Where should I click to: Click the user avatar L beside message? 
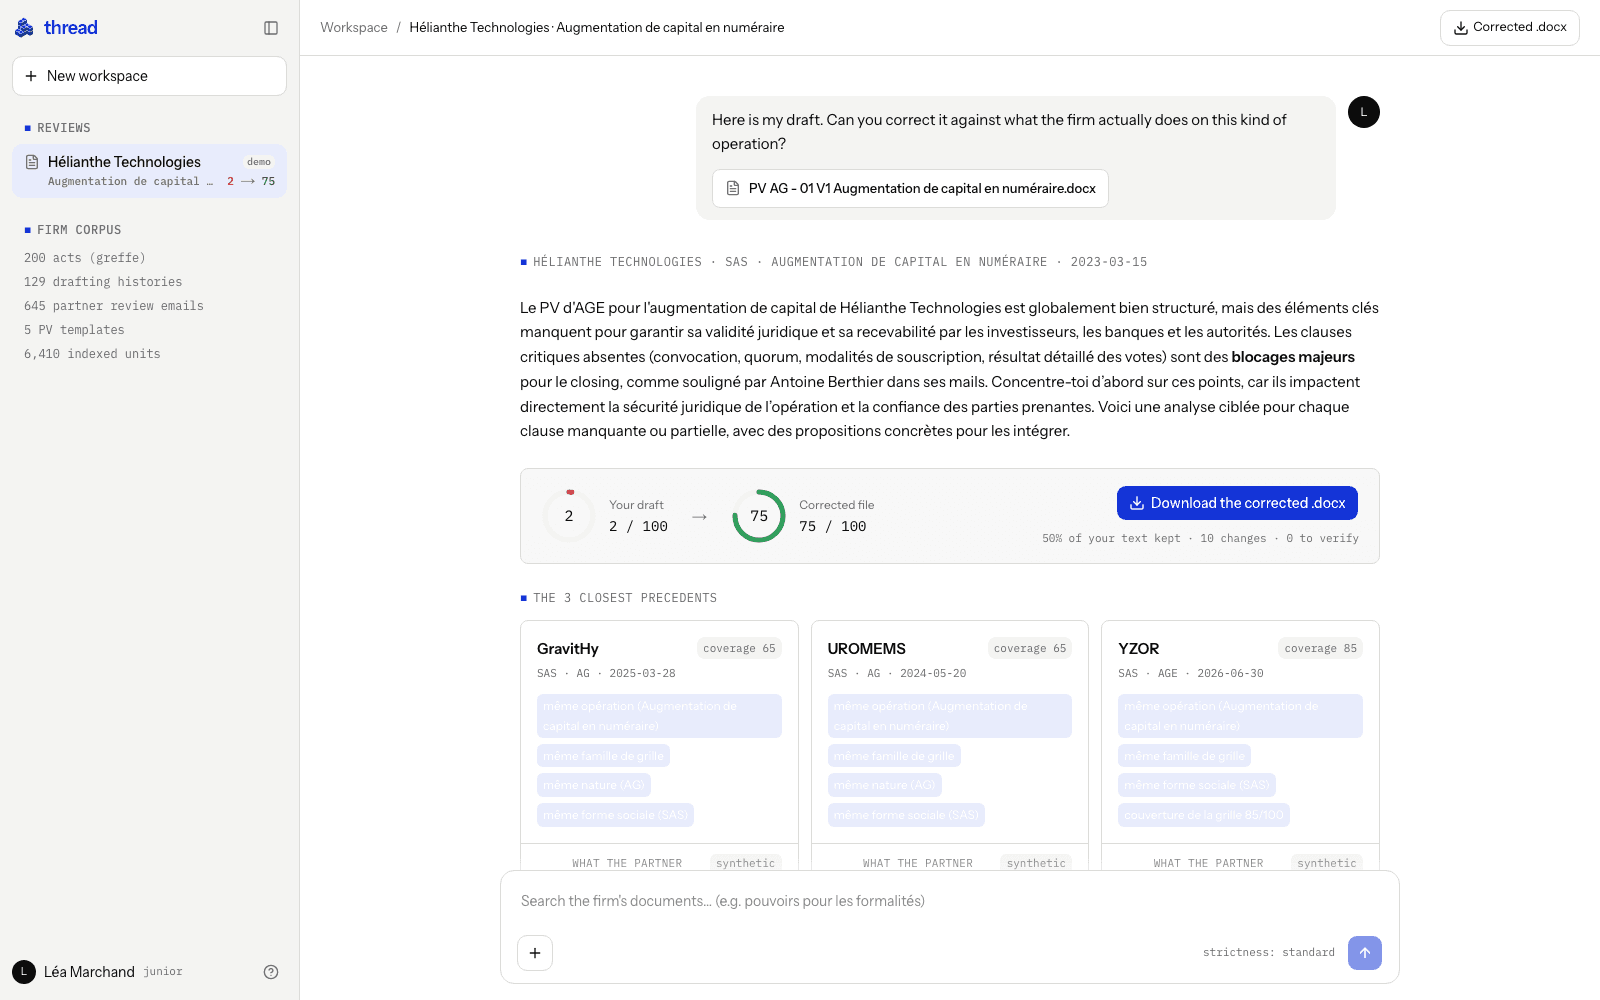[x=1363, y=112]
